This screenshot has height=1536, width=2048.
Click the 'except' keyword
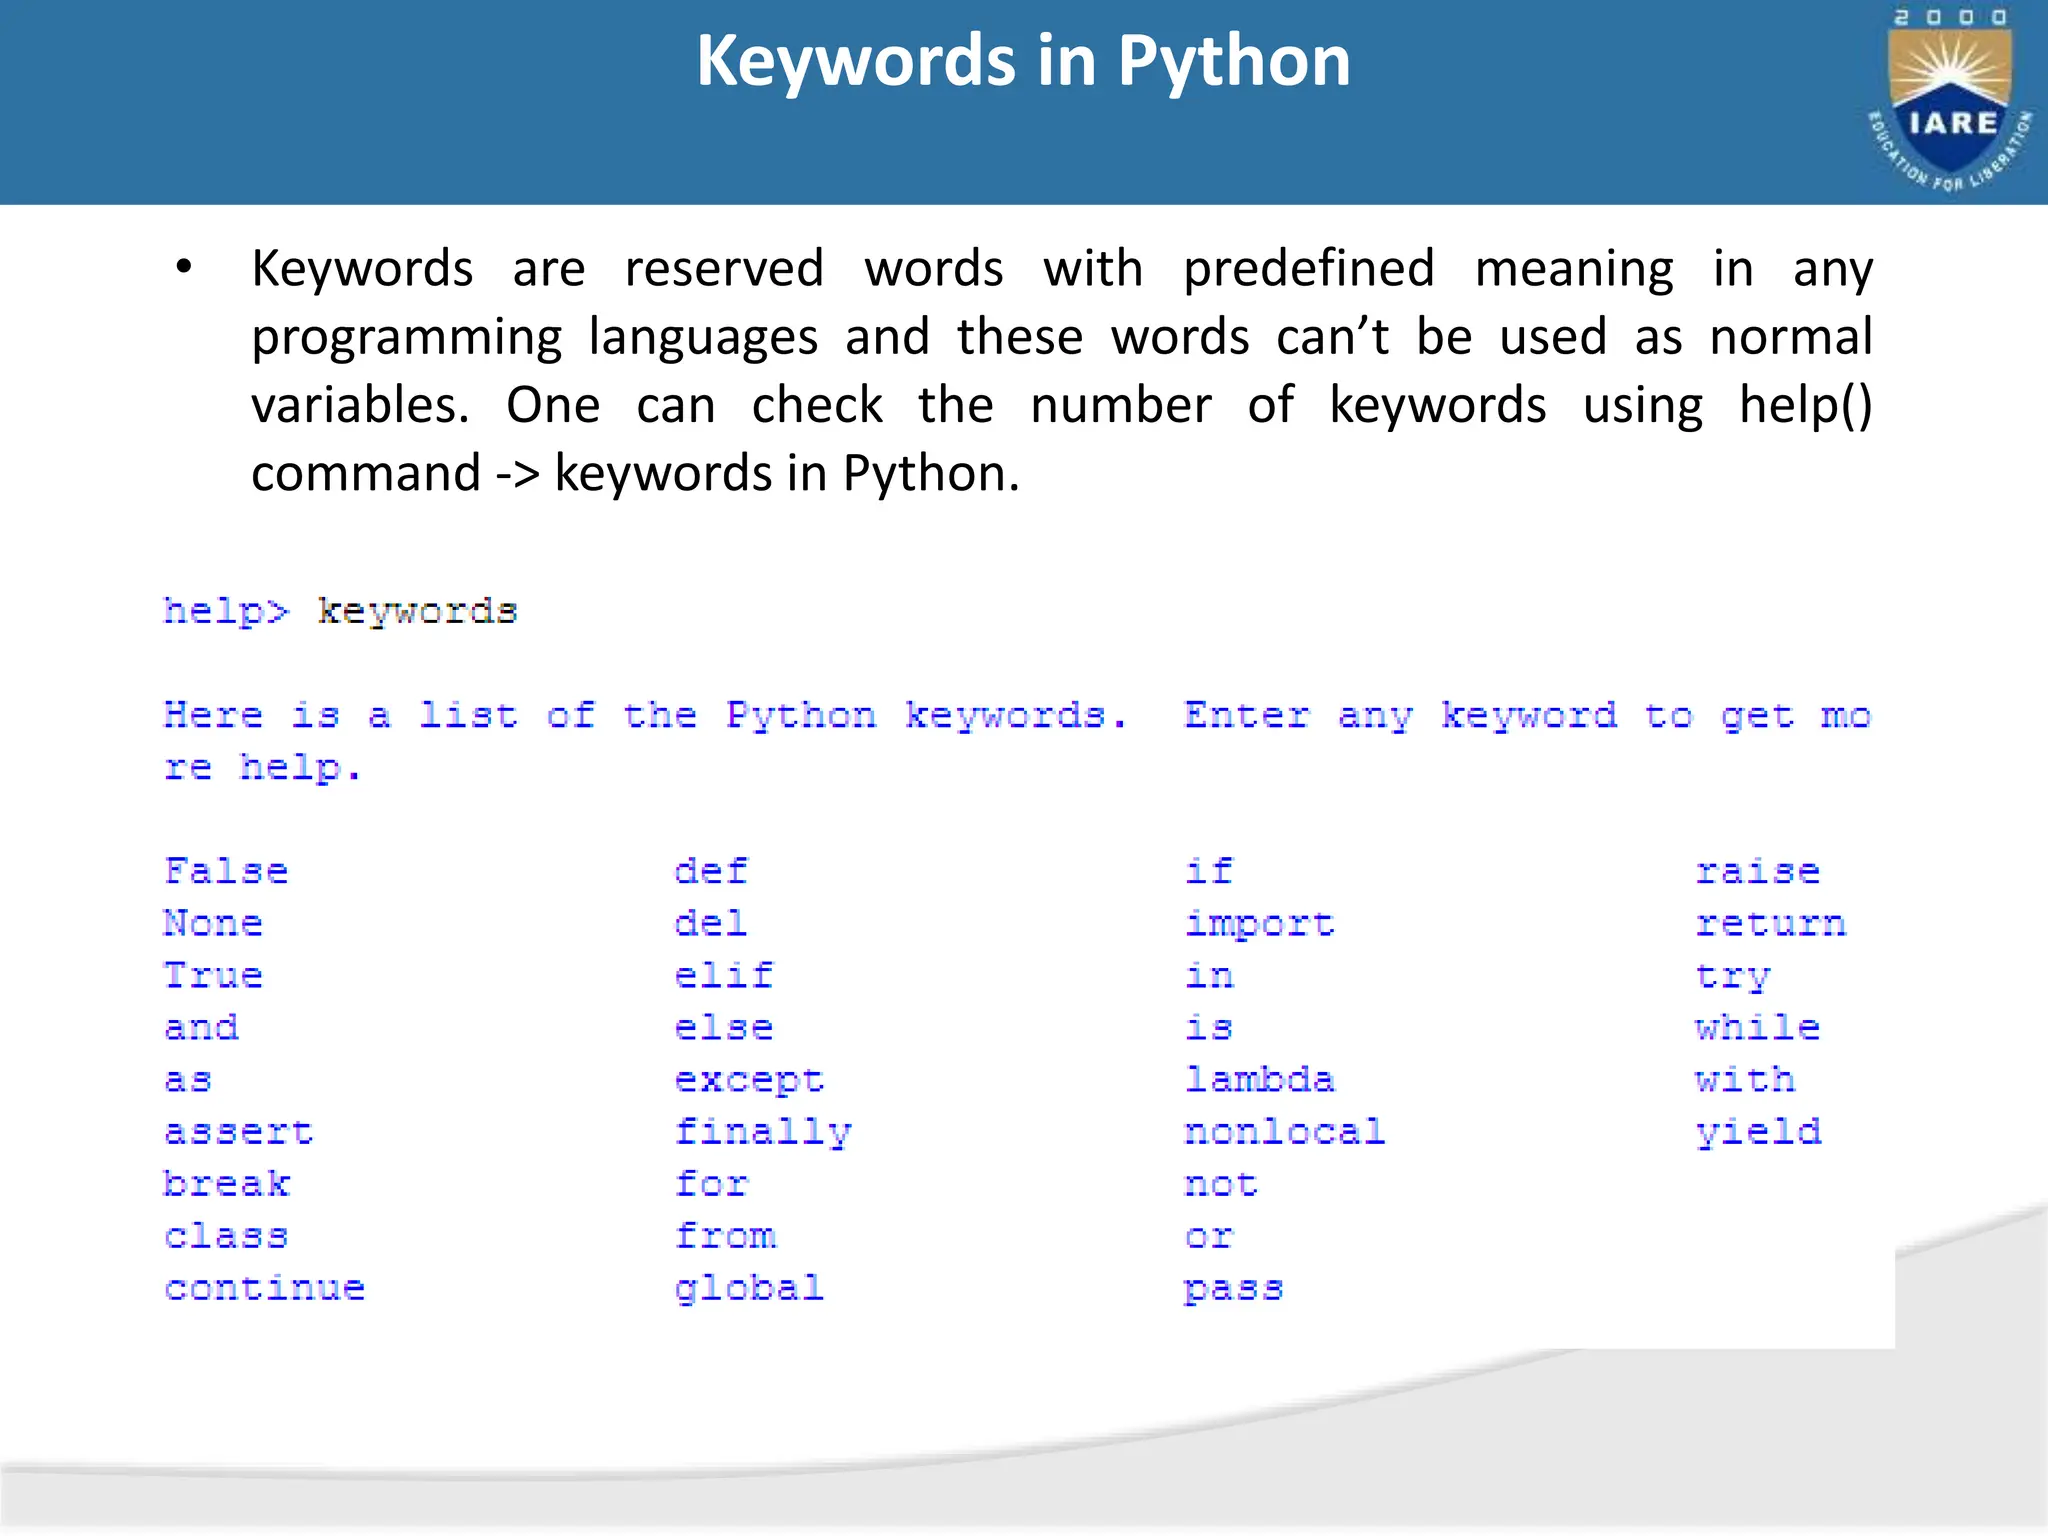point(749,1080)
